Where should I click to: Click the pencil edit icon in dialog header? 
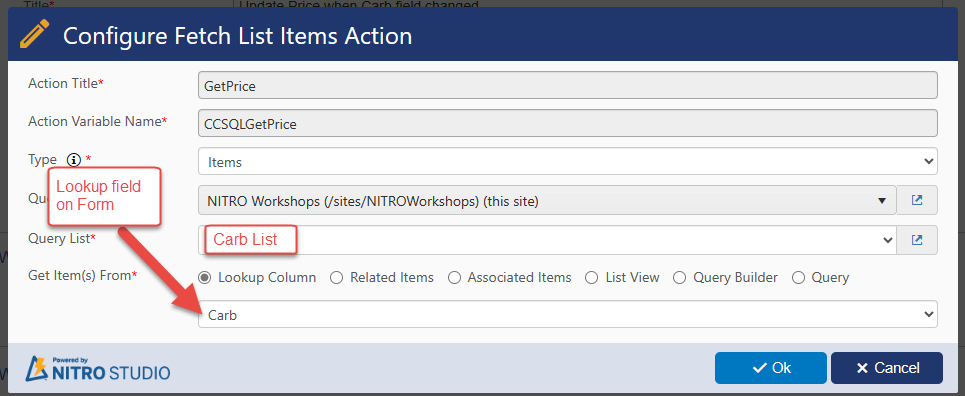click(34, 34)
